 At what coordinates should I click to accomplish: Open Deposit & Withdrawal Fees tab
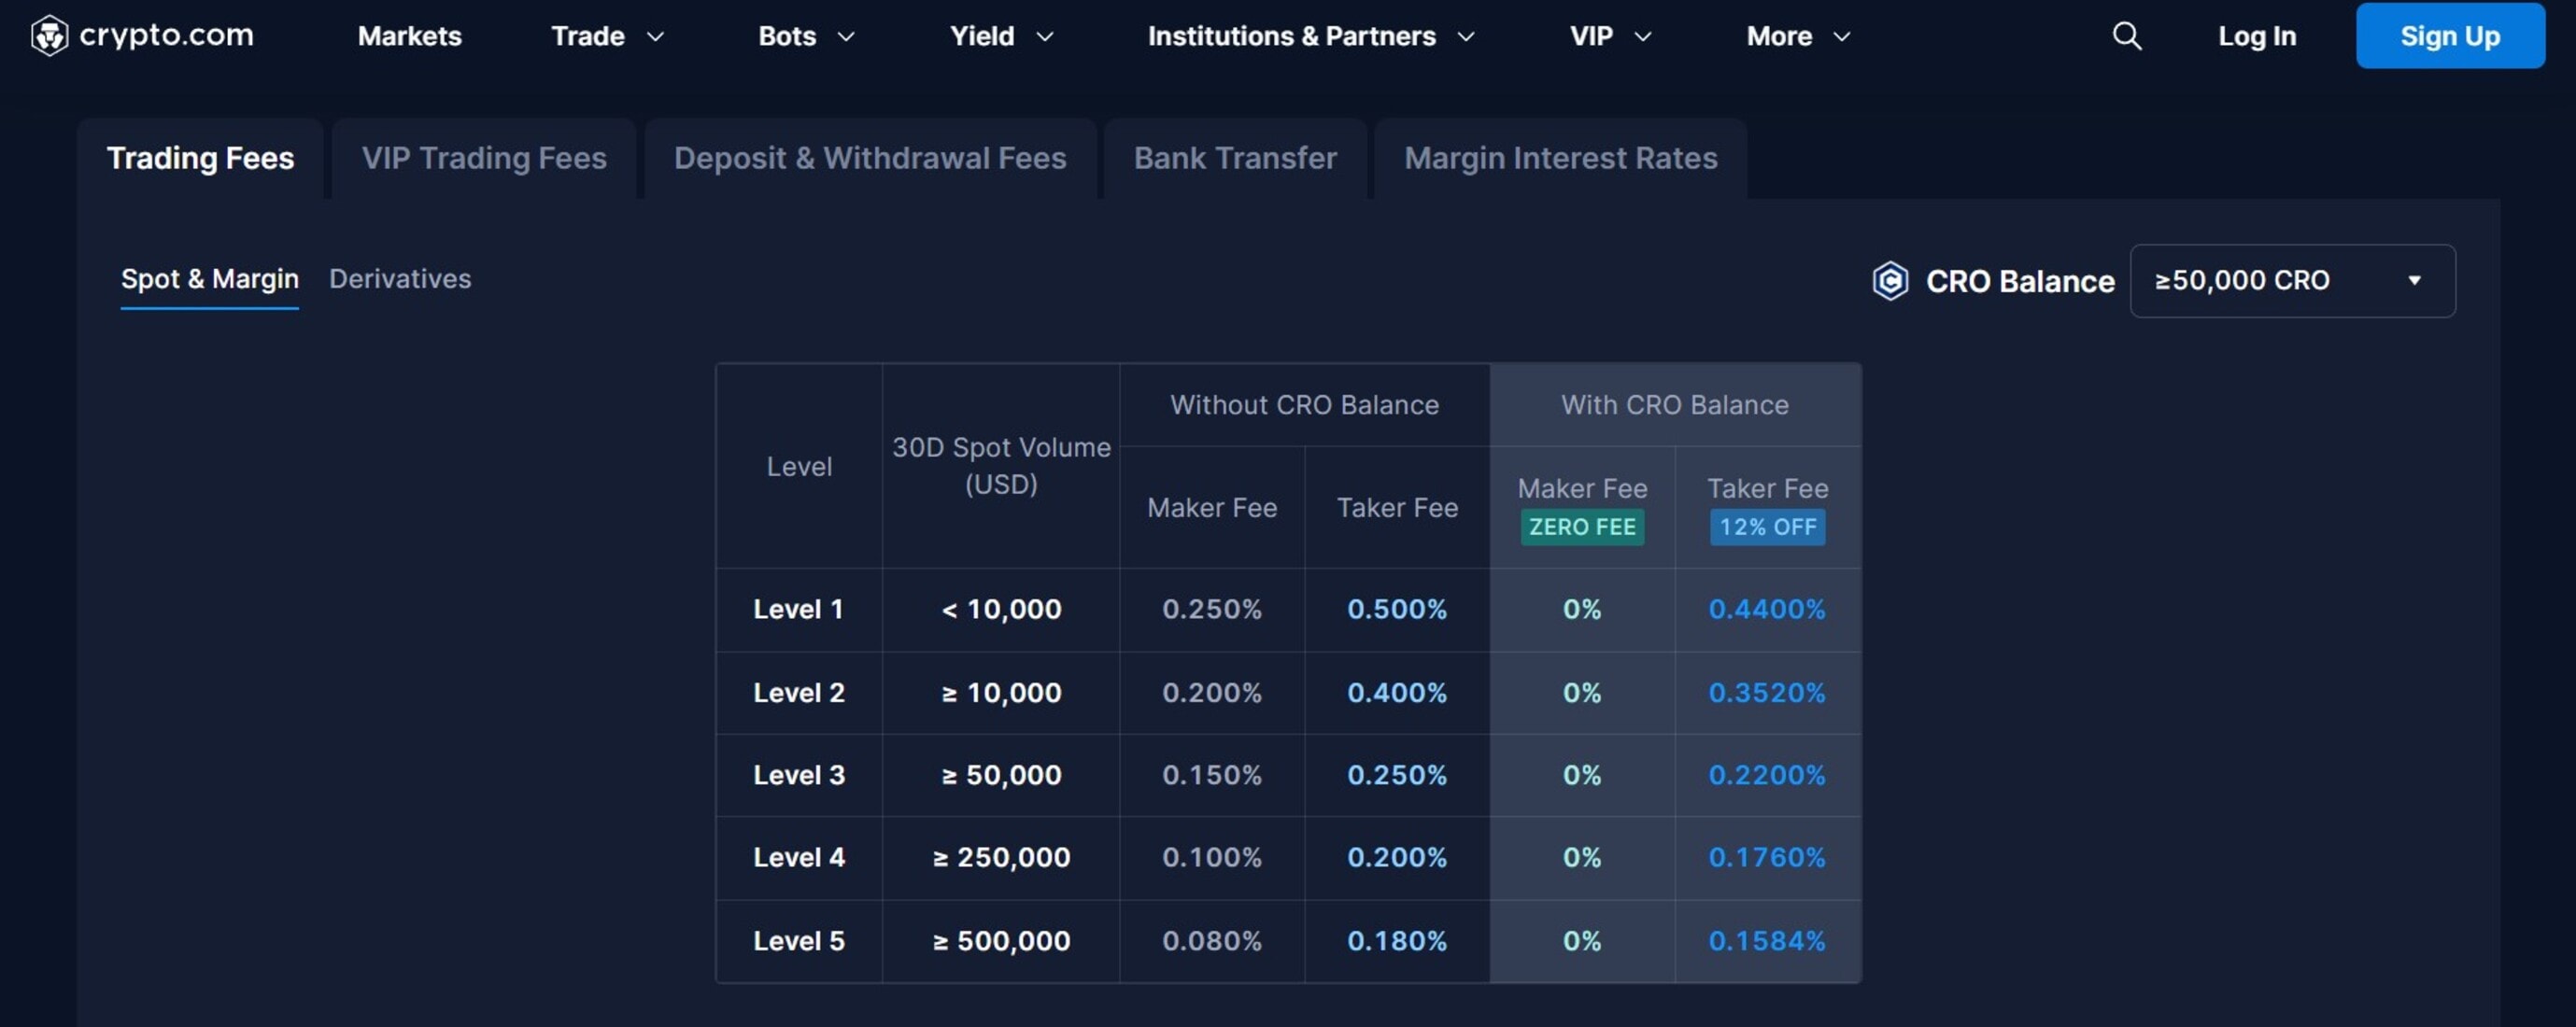pos(870,158)
